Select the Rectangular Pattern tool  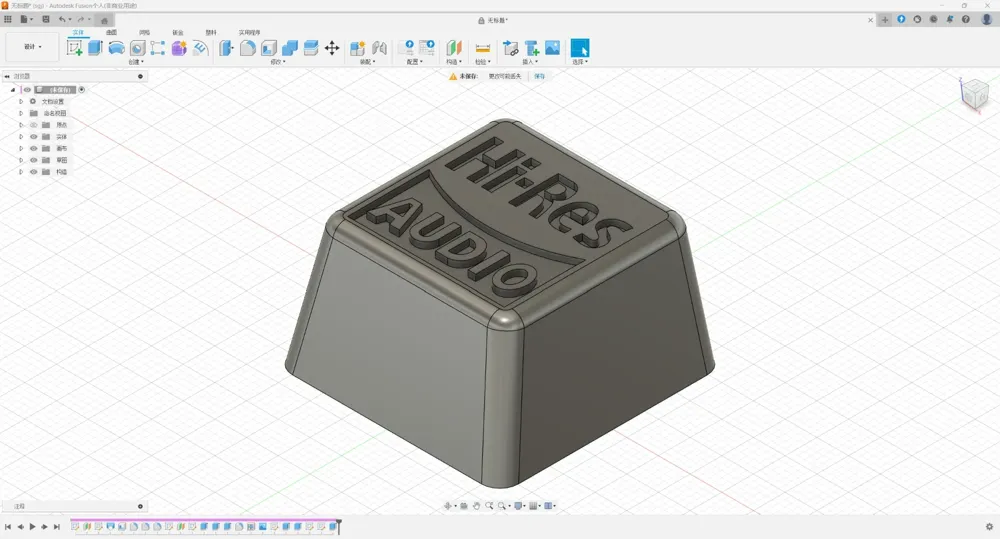click(x=158, y=48)
